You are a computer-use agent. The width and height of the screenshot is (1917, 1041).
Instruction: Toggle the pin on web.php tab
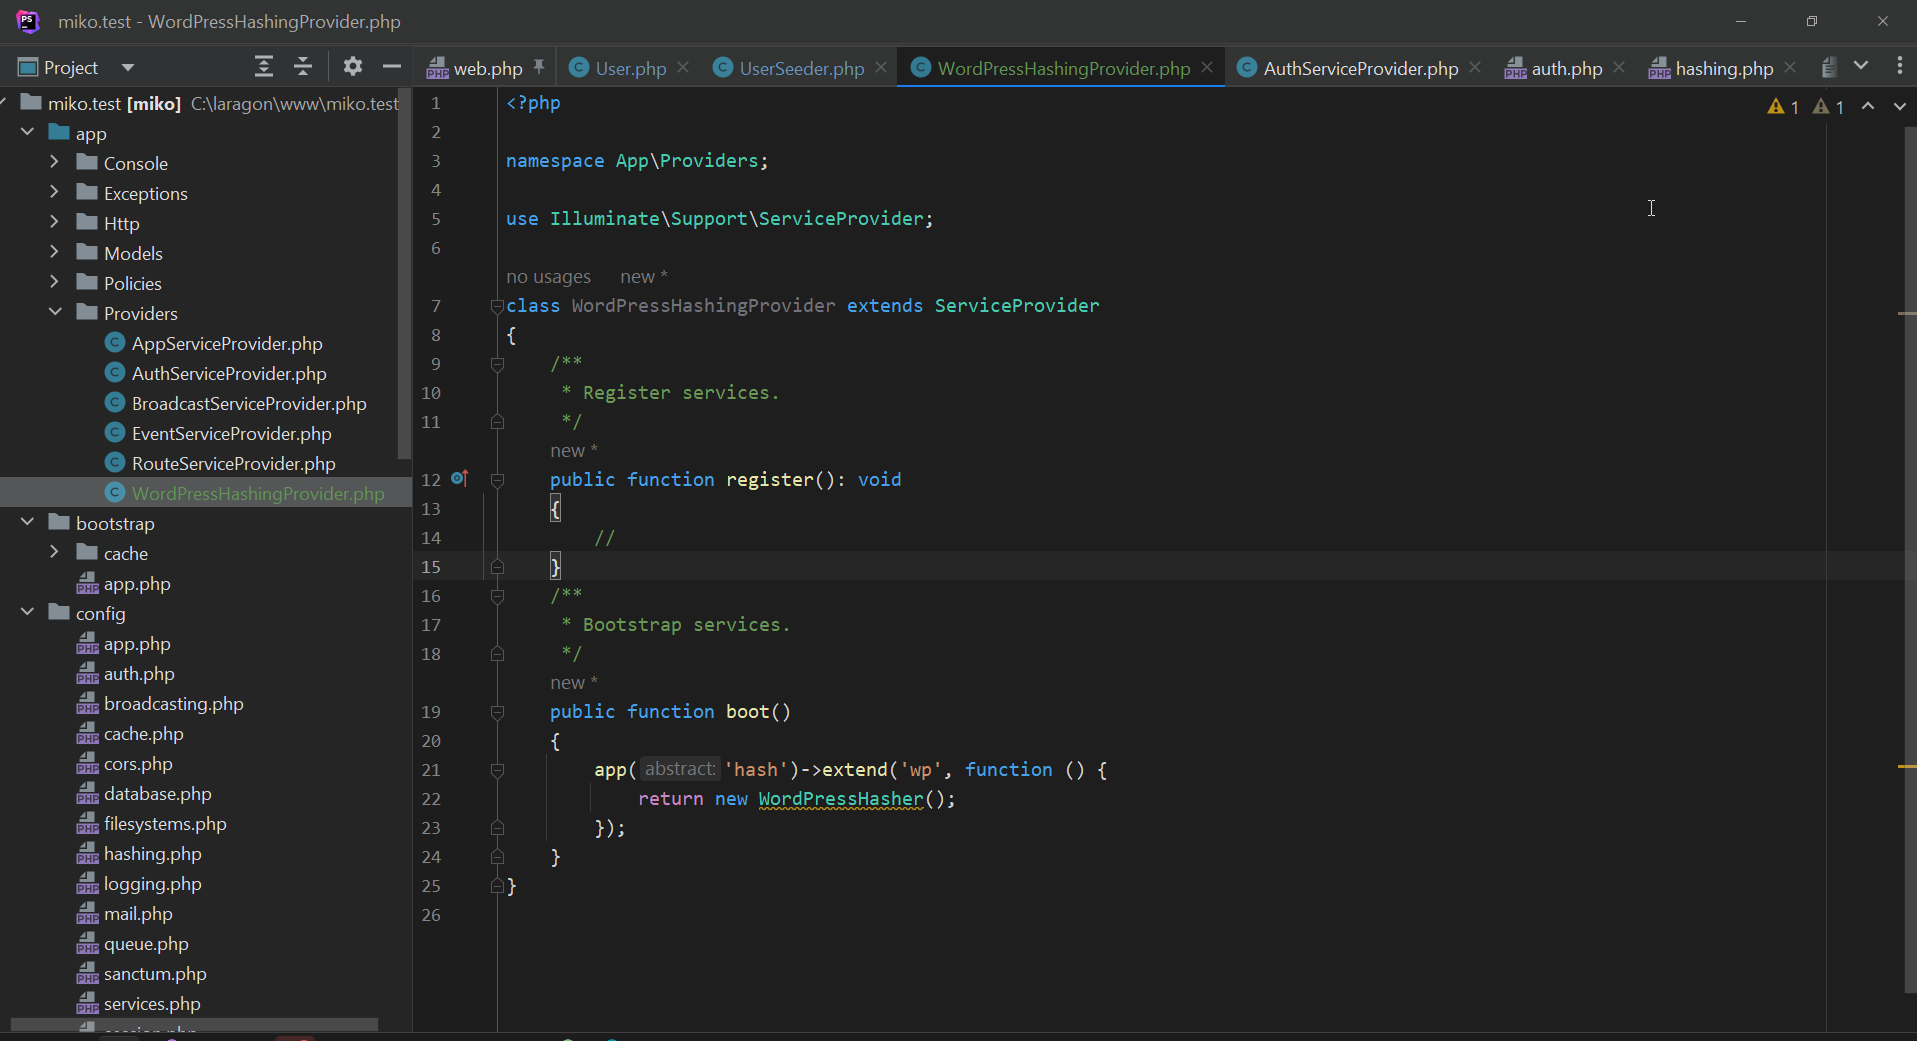pos(539,67)
